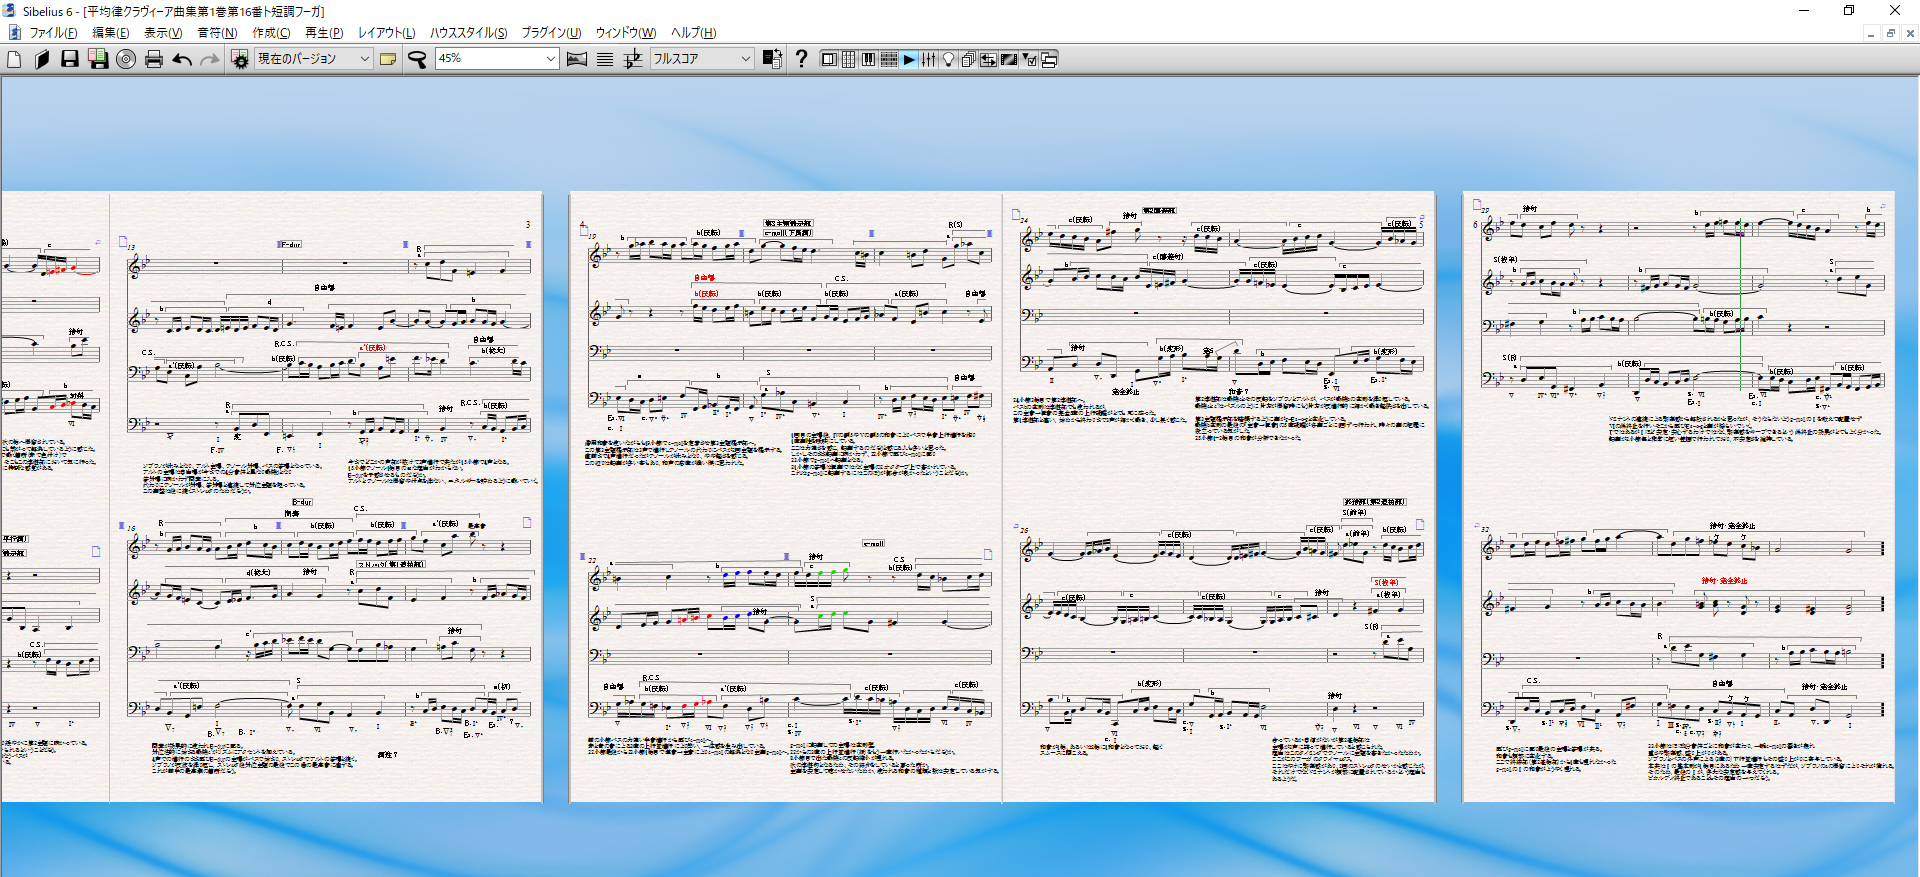Image resolution: width=1920 pixels, height=877 pixels.
Task: Open the 再生(P) menu
Action: tap(324, 33)
